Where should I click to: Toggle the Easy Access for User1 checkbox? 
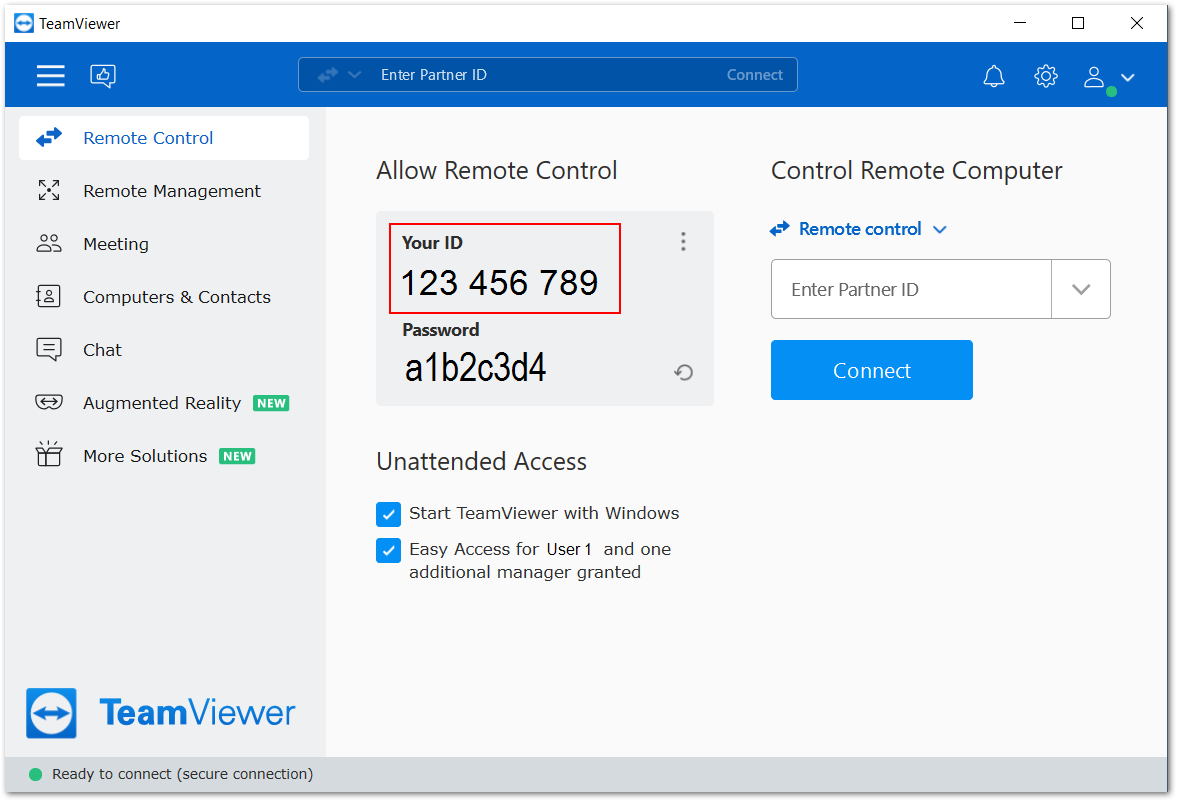pos(388,551)
